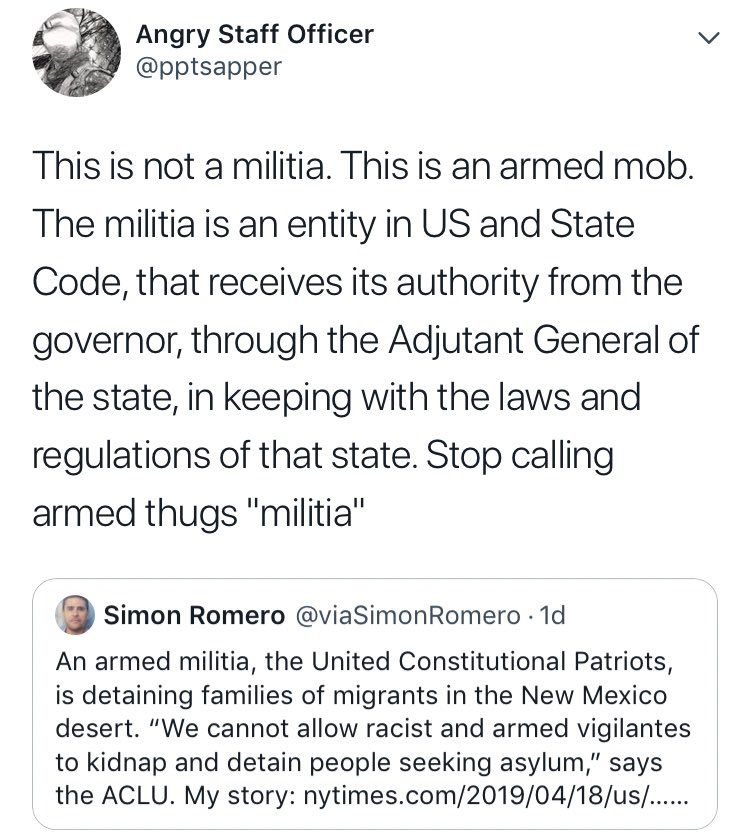Open the Simon Romero name in quoted tweet
The image size is (750, 835).
(x=194, y=615)
